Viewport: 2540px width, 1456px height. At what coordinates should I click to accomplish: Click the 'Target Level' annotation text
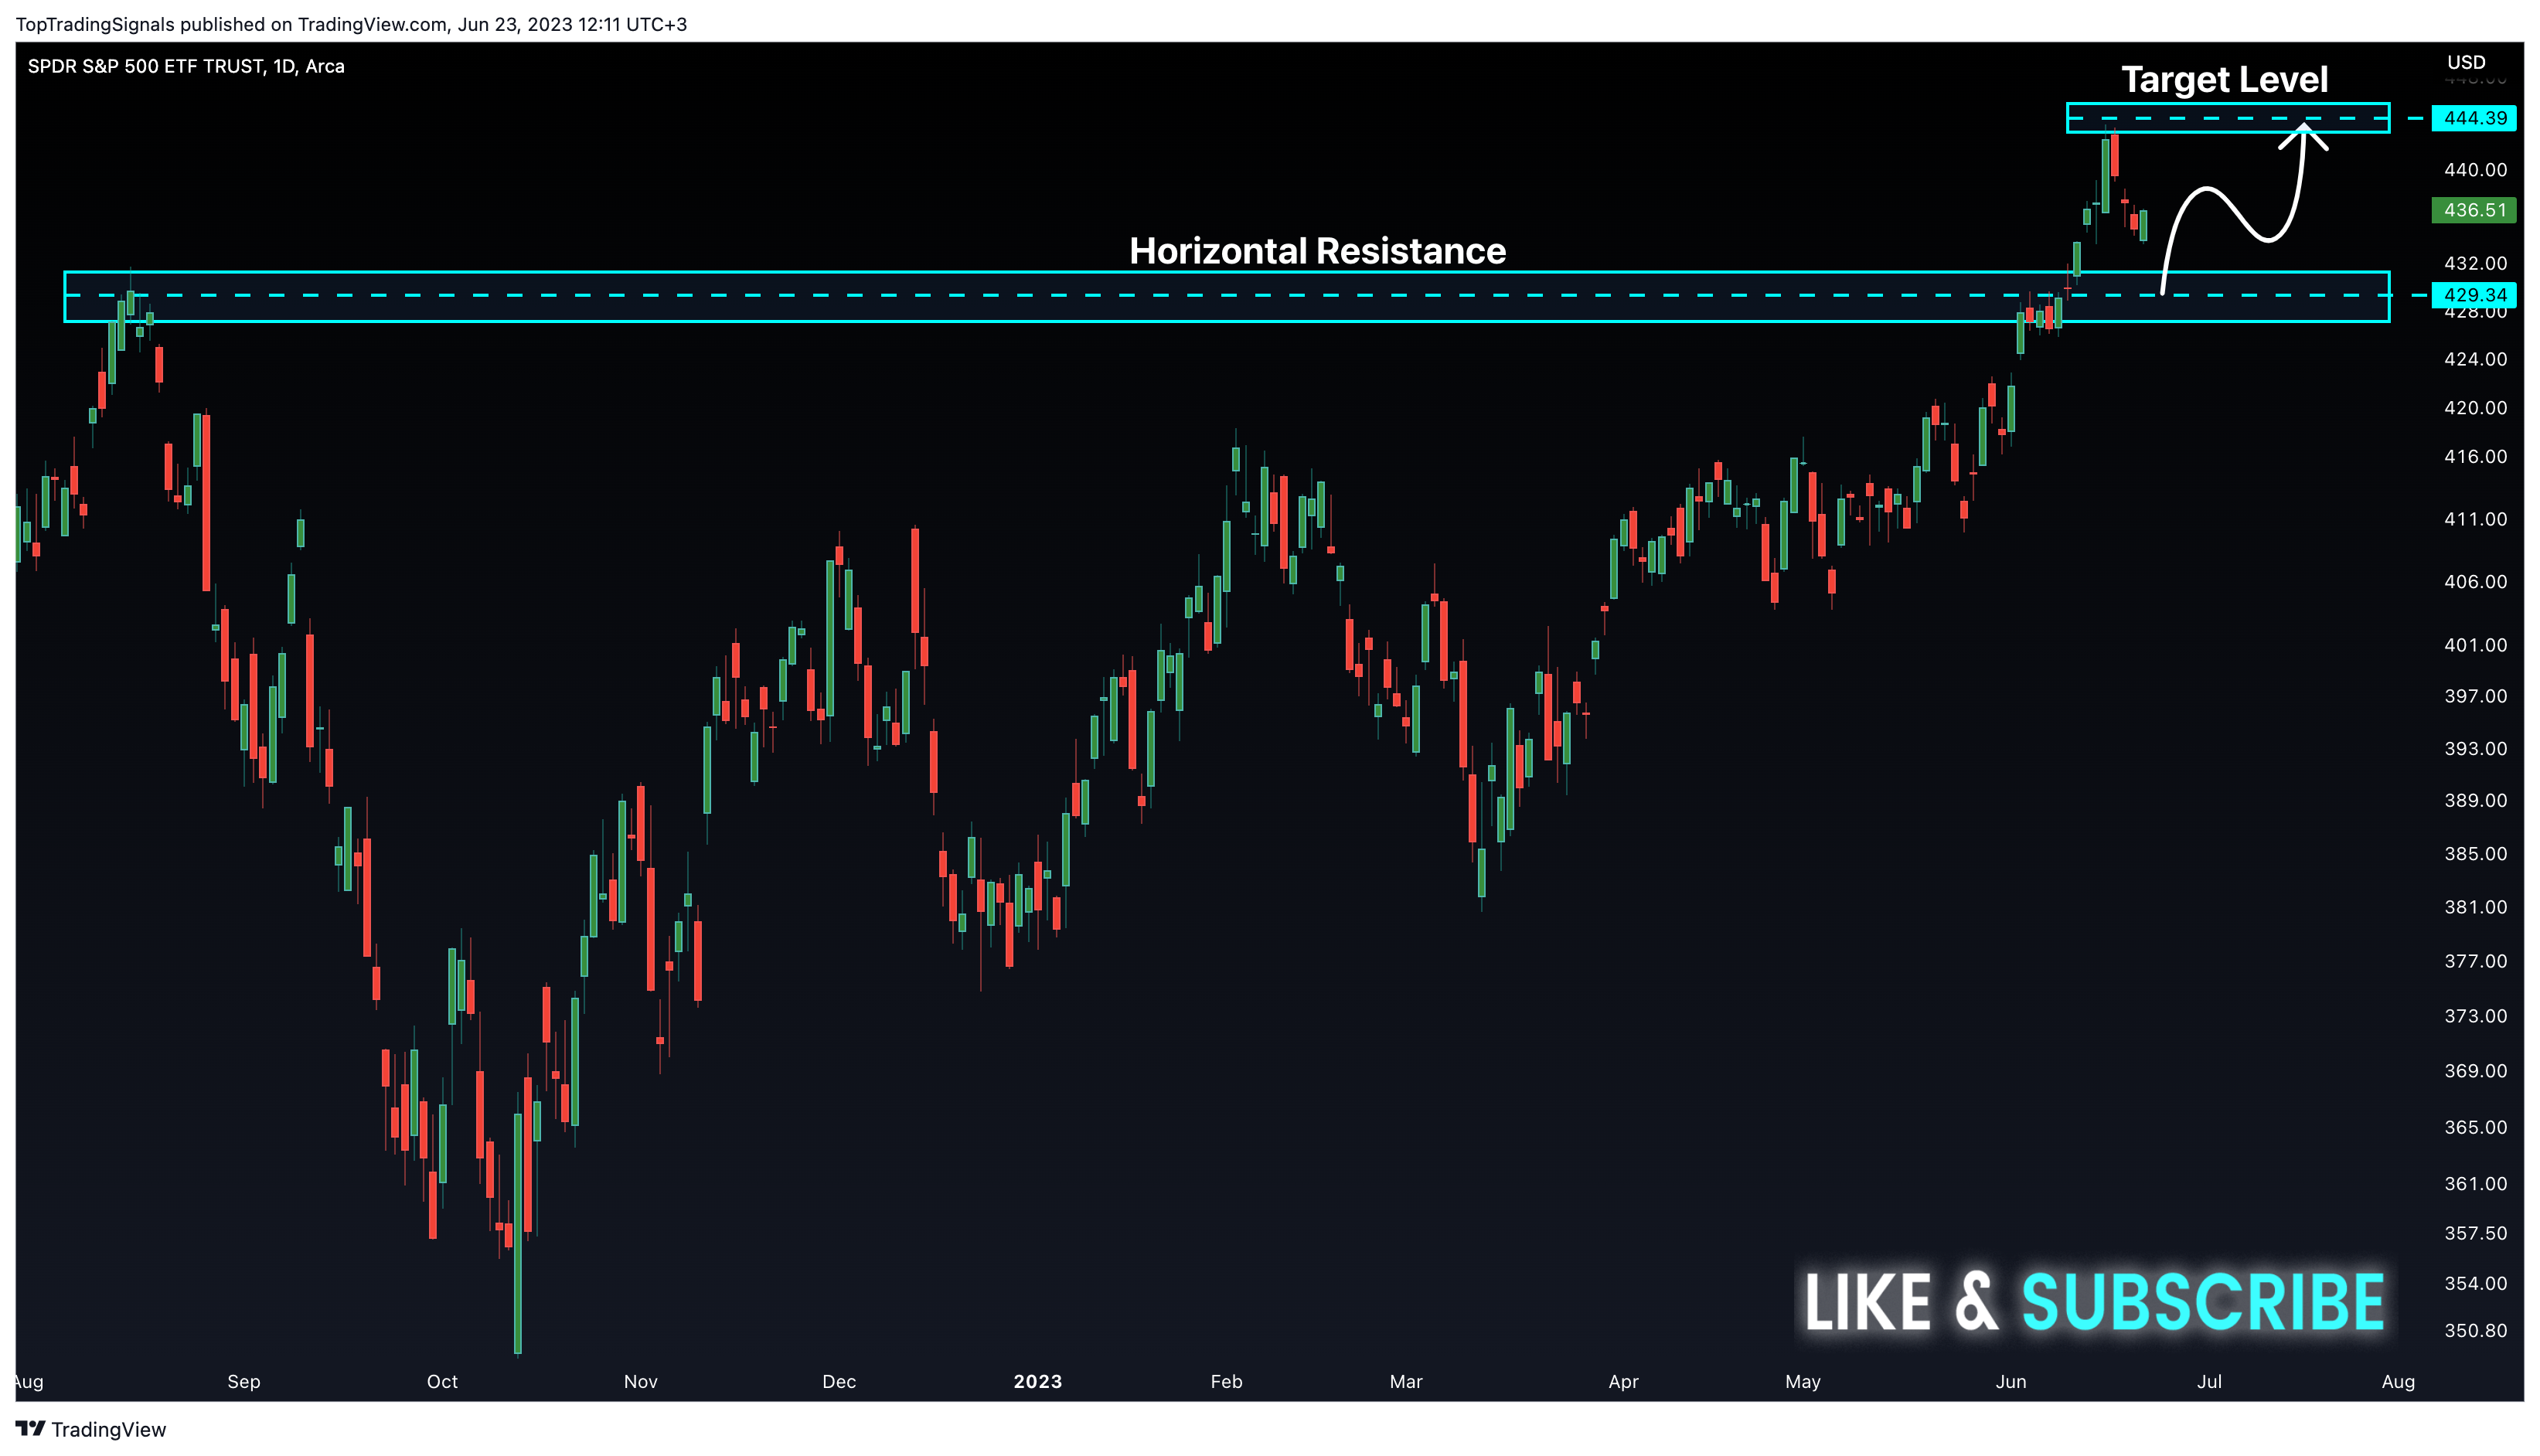(2224, 79)
